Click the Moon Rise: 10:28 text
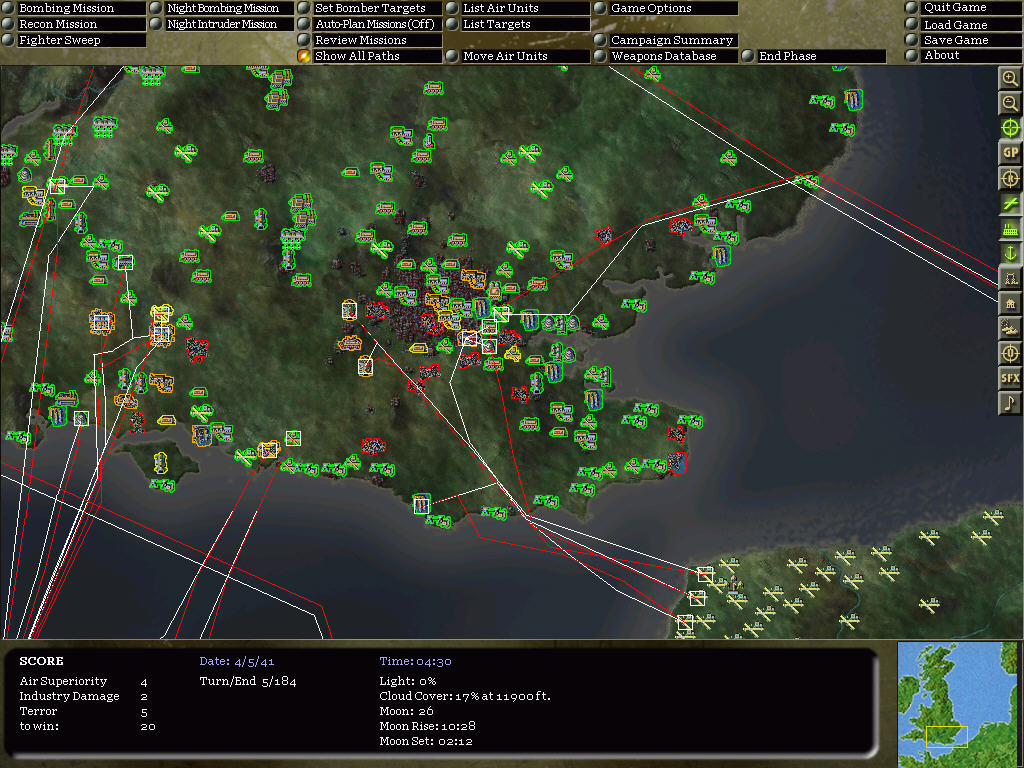 [427, 726]
